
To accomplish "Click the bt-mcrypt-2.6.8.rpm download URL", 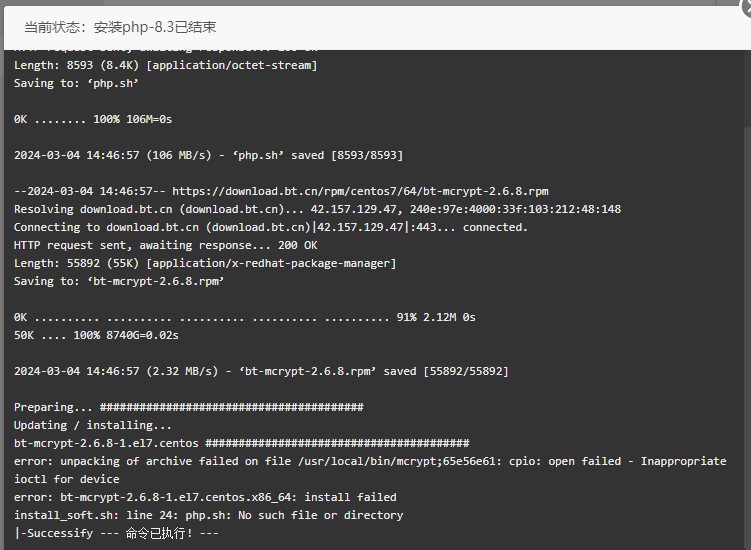I will (360, 192).
